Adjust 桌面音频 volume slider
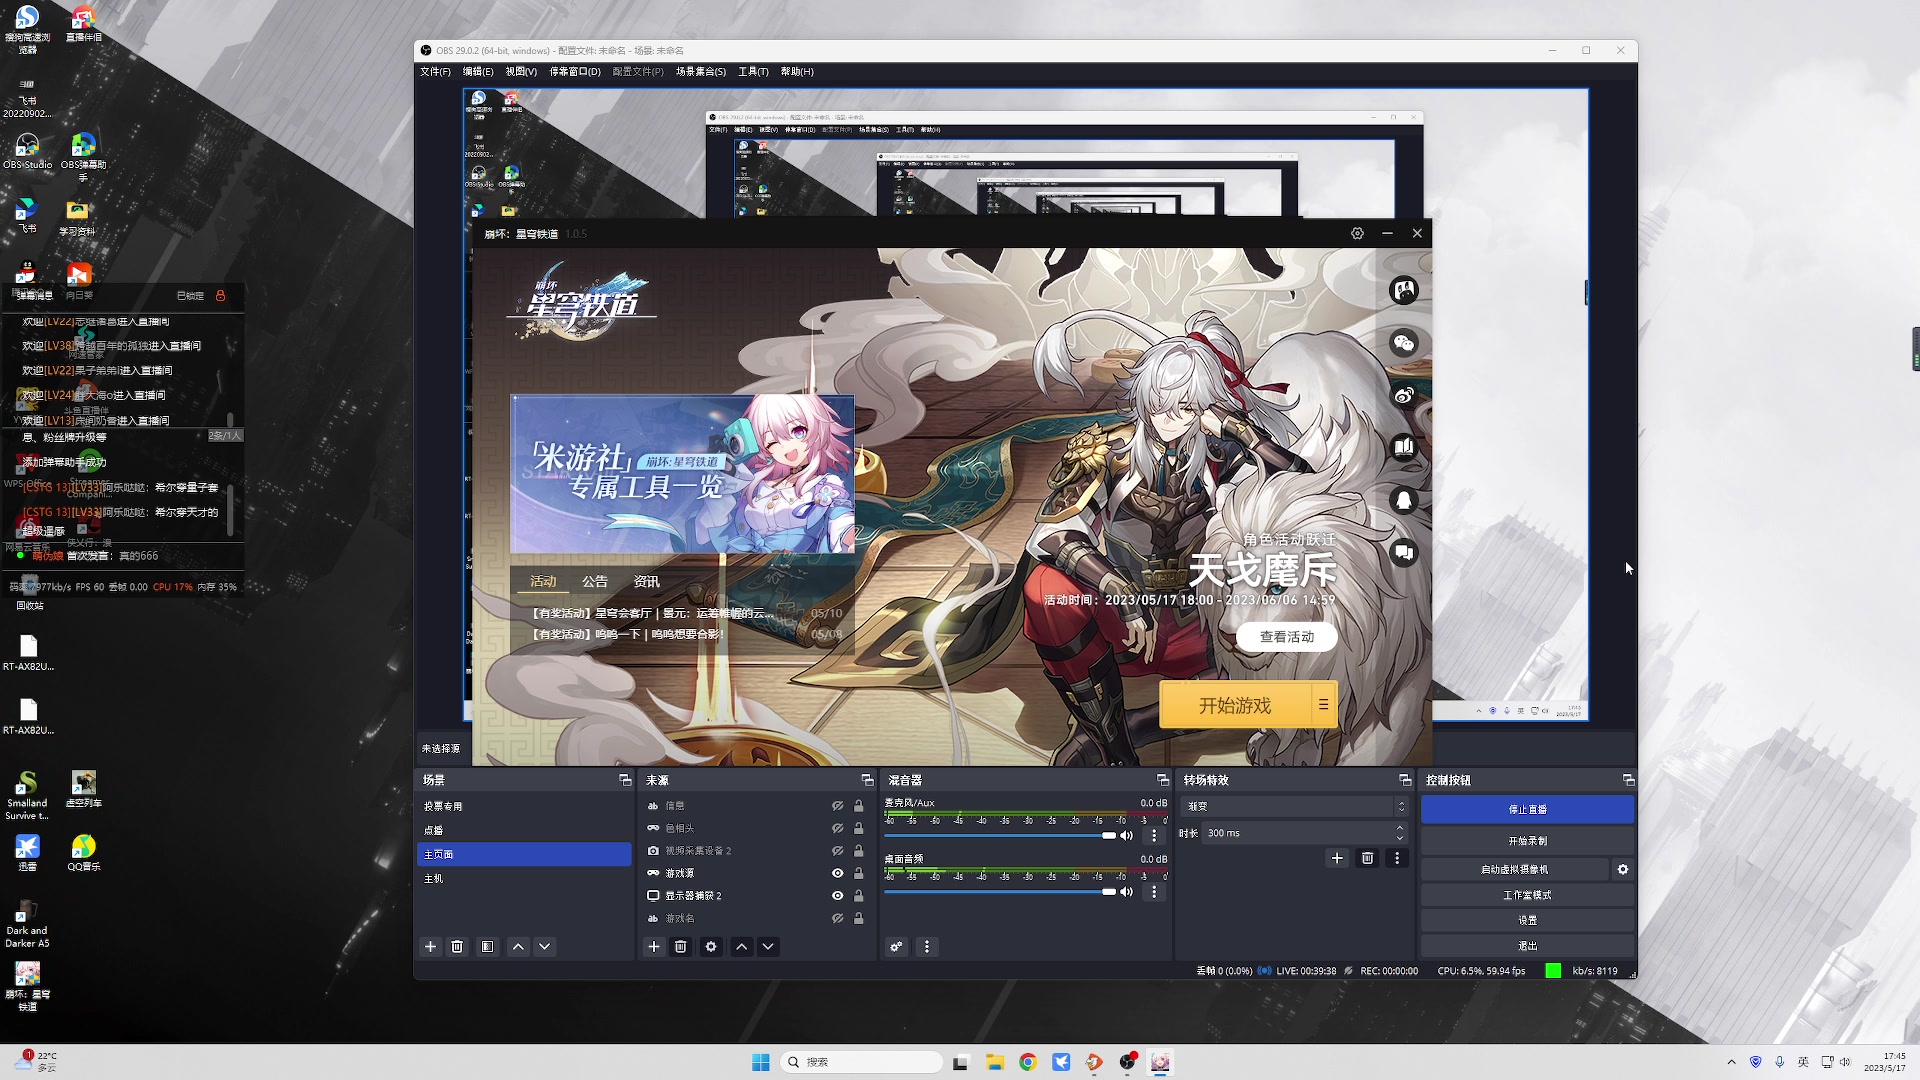 (x=1000, y=891)
